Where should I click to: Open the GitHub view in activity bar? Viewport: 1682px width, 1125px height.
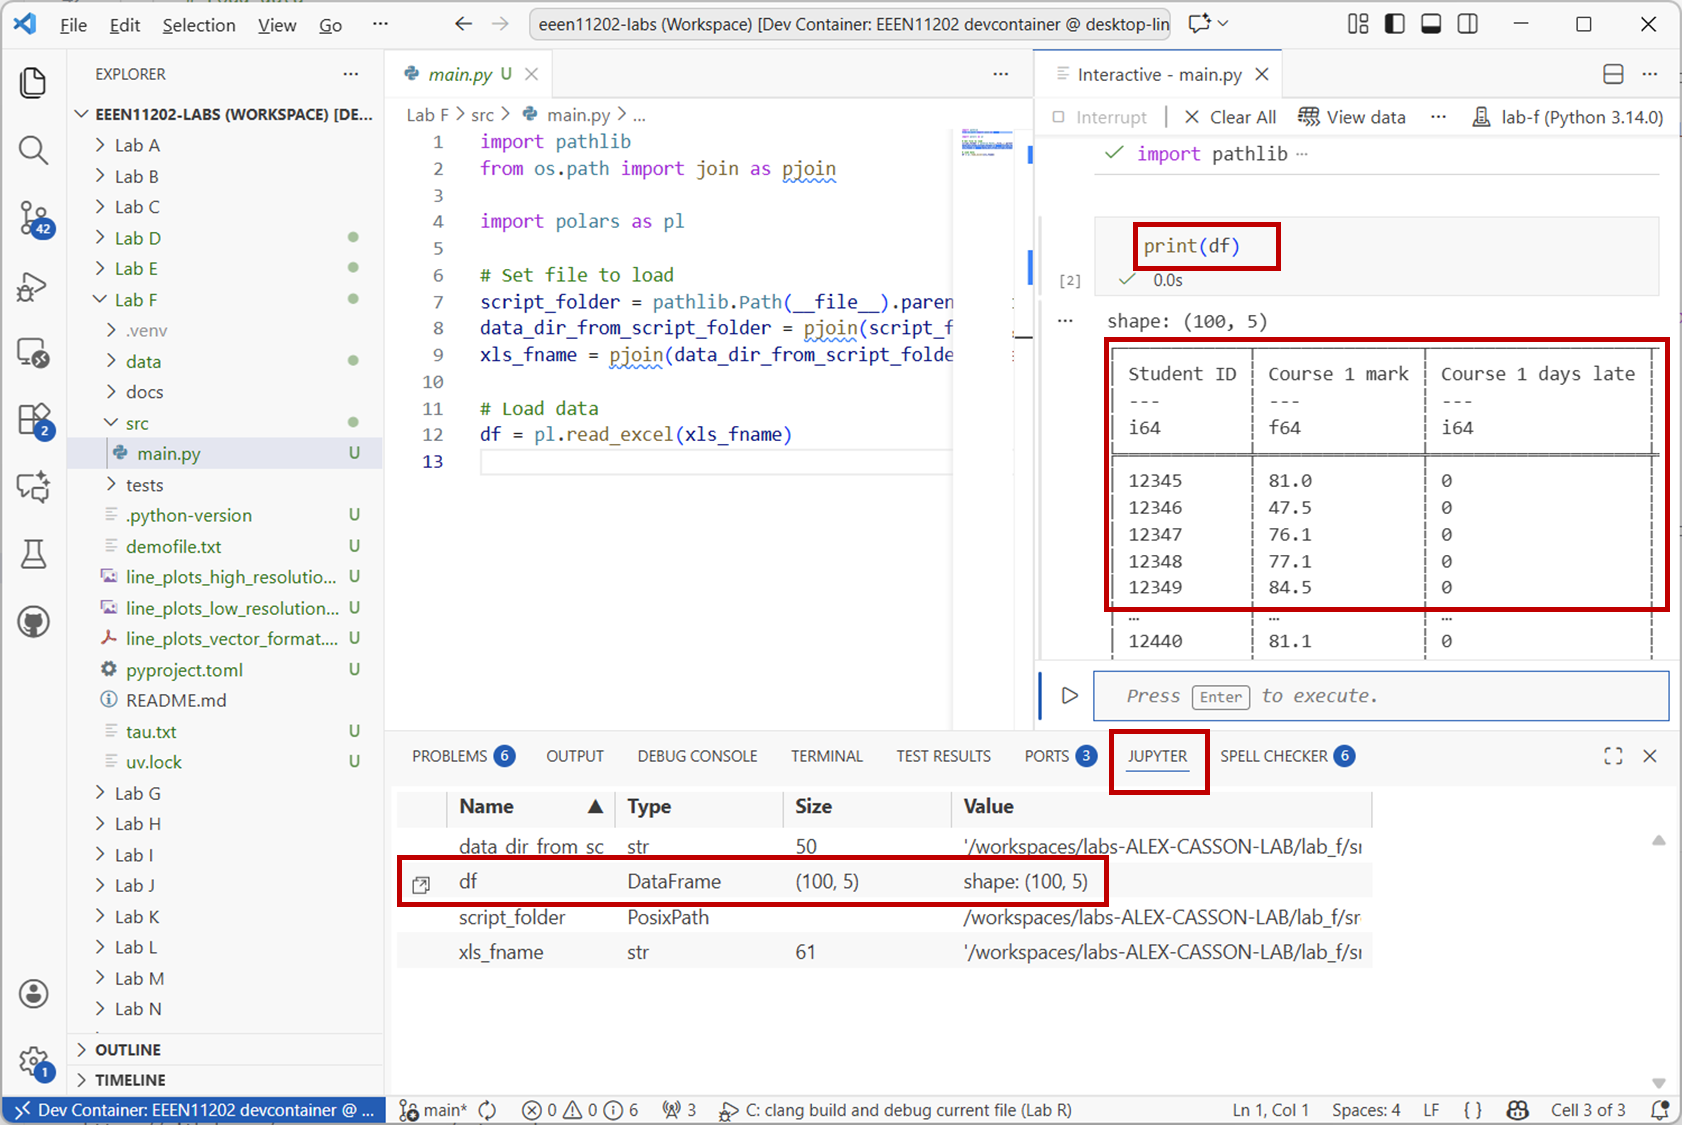pos(33,622)
